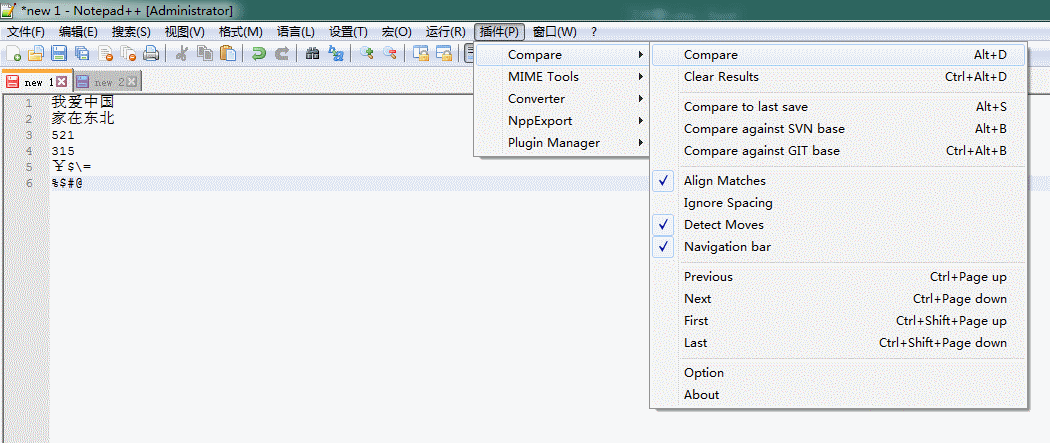Toggle the Align Matches option
Viewport: 1050px width, 443px height.
click(838, 181)
